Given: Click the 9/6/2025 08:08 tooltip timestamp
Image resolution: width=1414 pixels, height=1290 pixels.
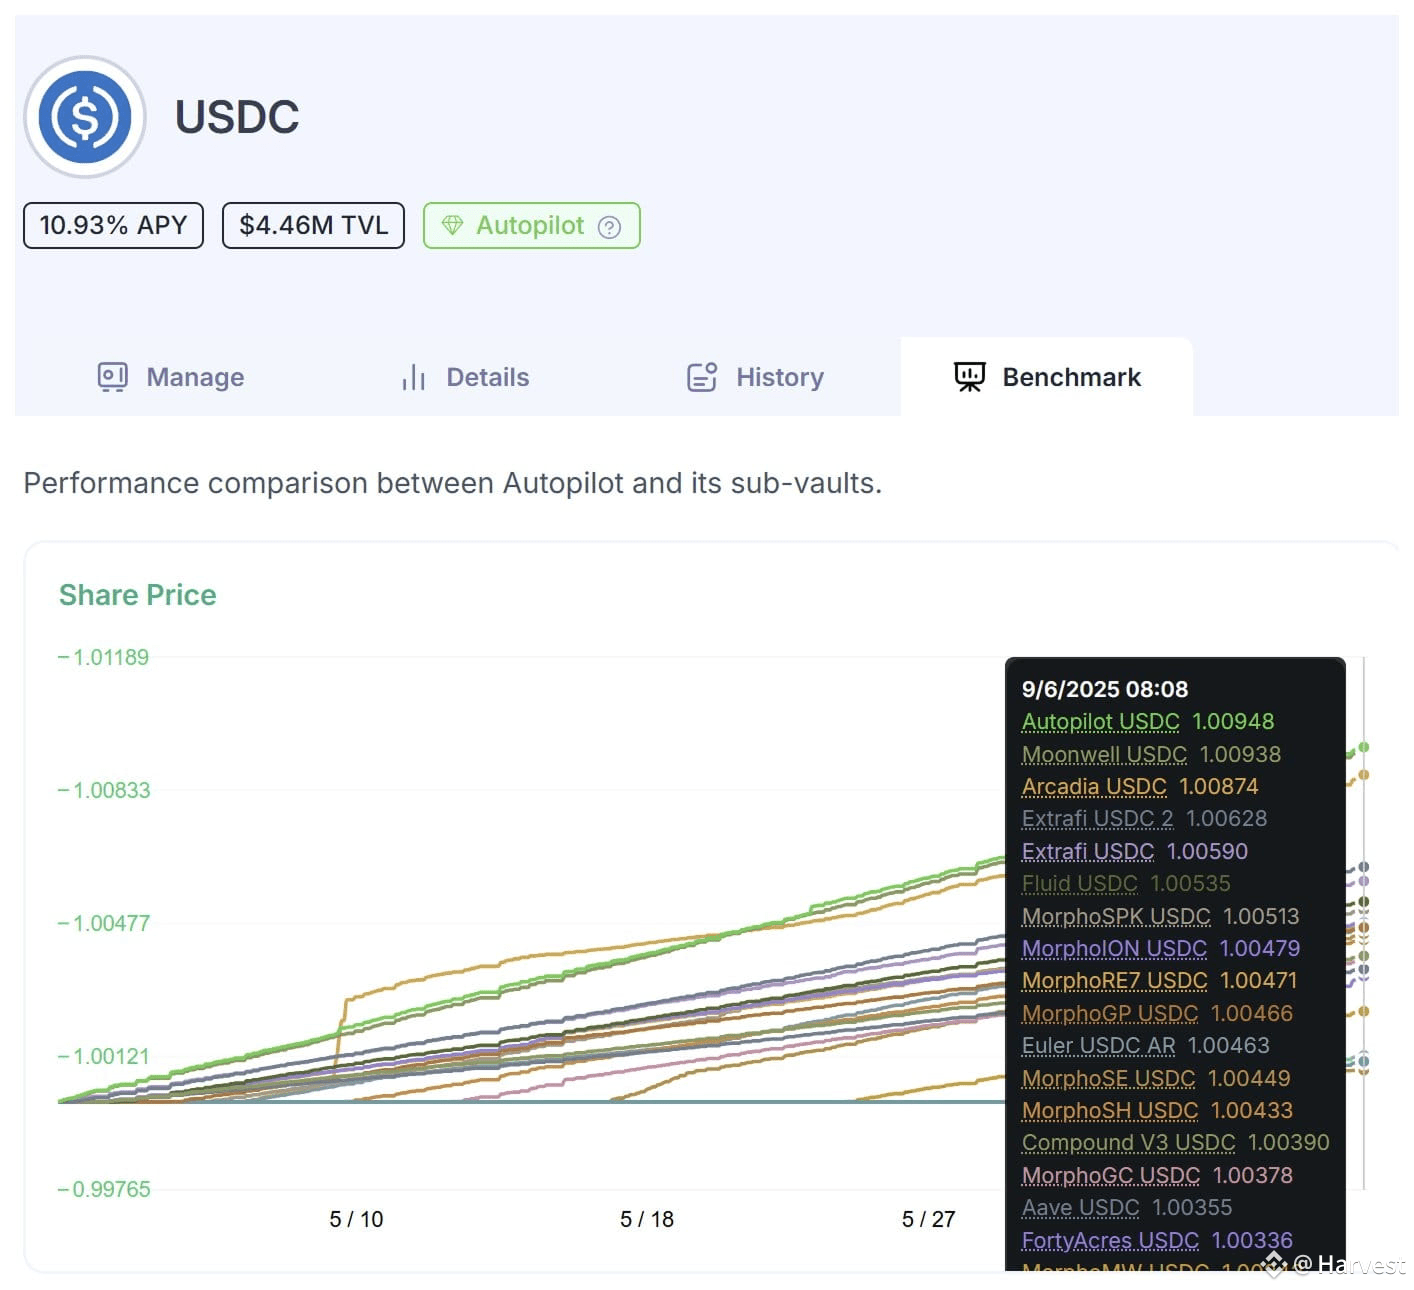Looking at the screenshot, I should 1105,690.
